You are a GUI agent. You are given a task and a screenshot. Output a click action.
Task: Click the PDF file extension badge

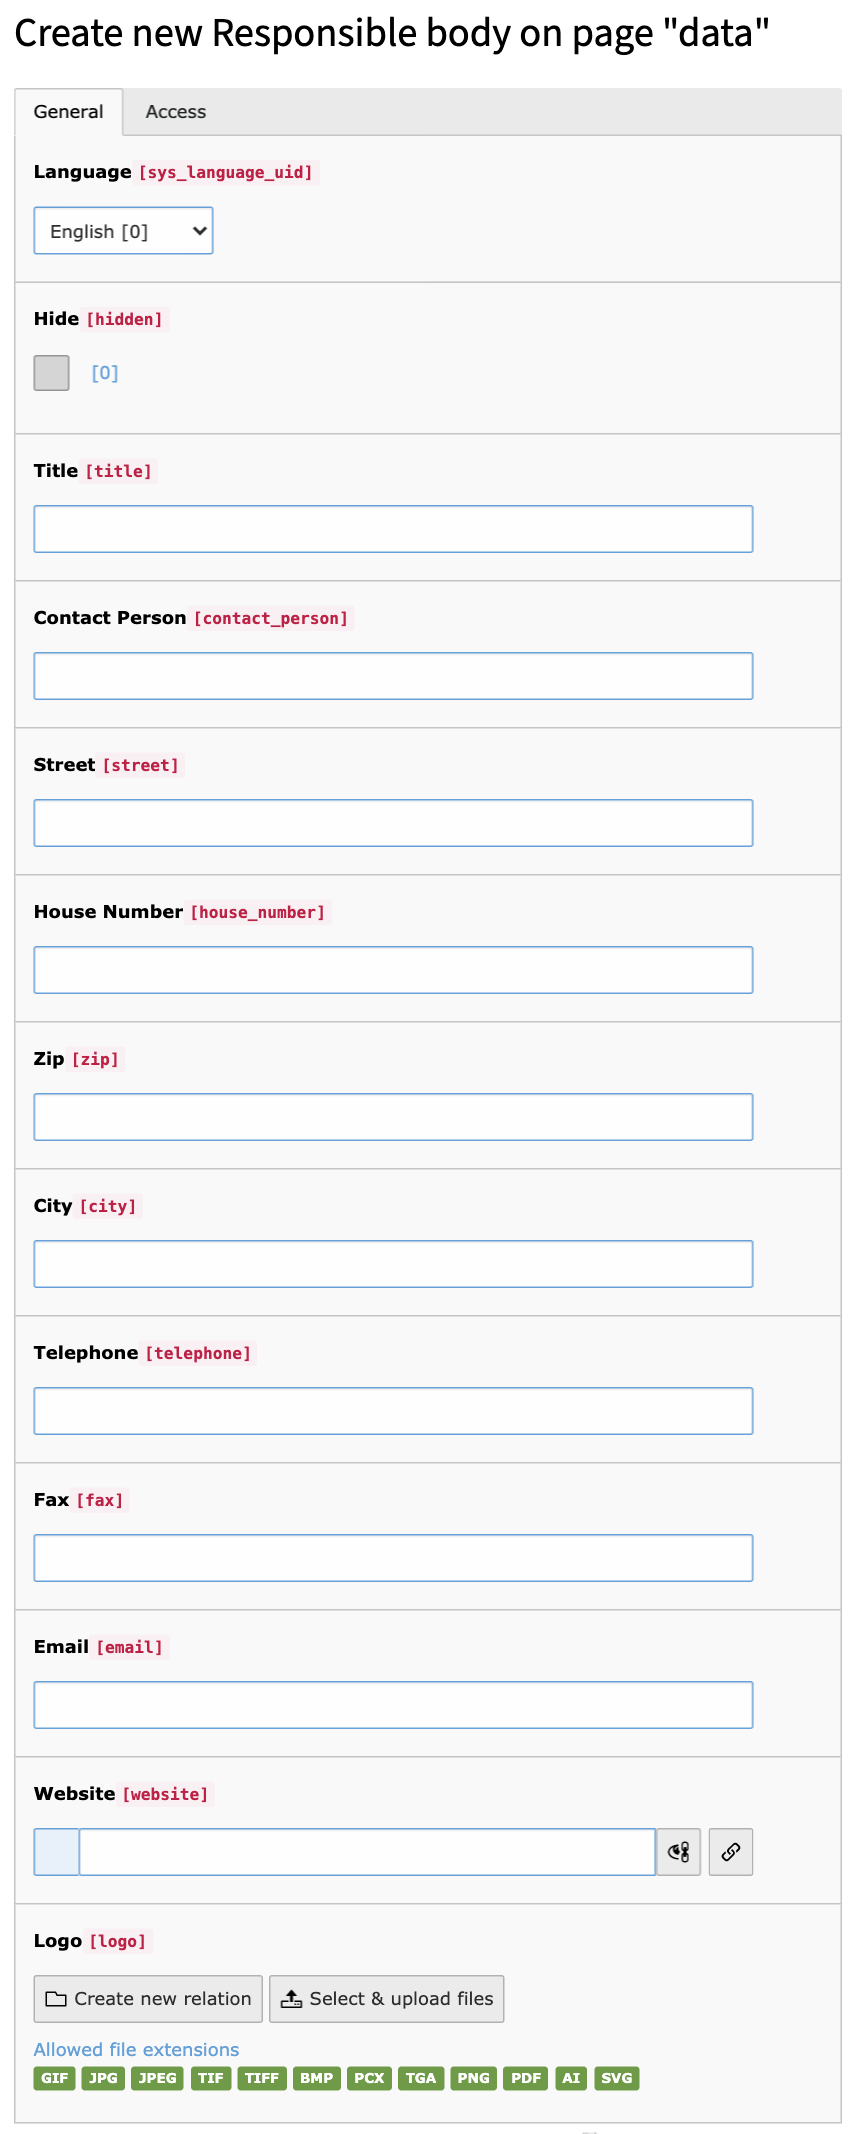tap(526, 2078)
